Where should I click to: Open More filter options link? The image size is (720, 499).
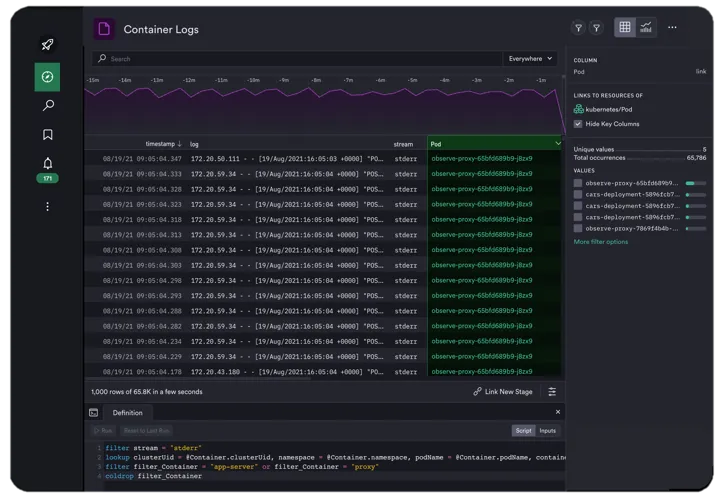coord(601,242)
